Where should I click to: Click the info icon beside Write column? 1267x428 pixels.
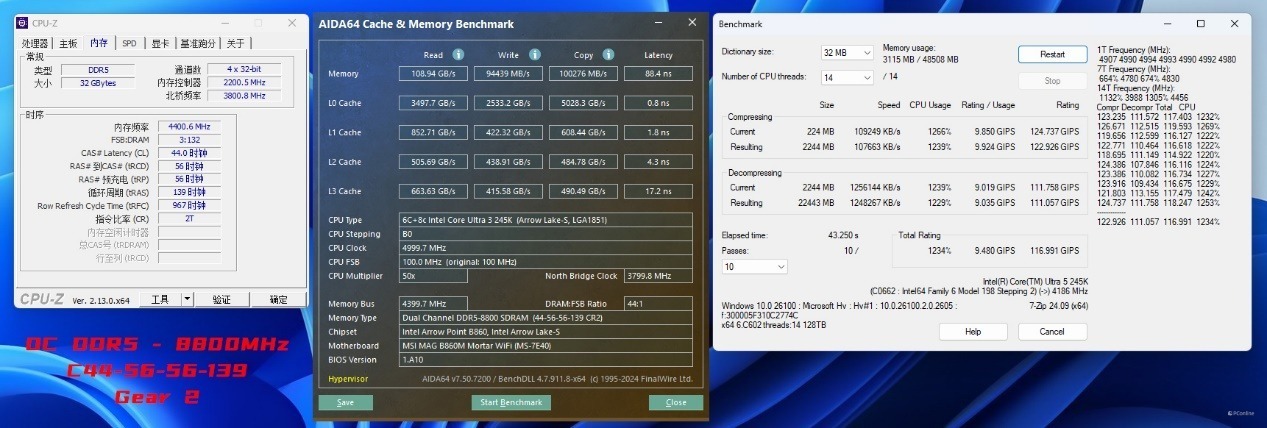point(533,55)
